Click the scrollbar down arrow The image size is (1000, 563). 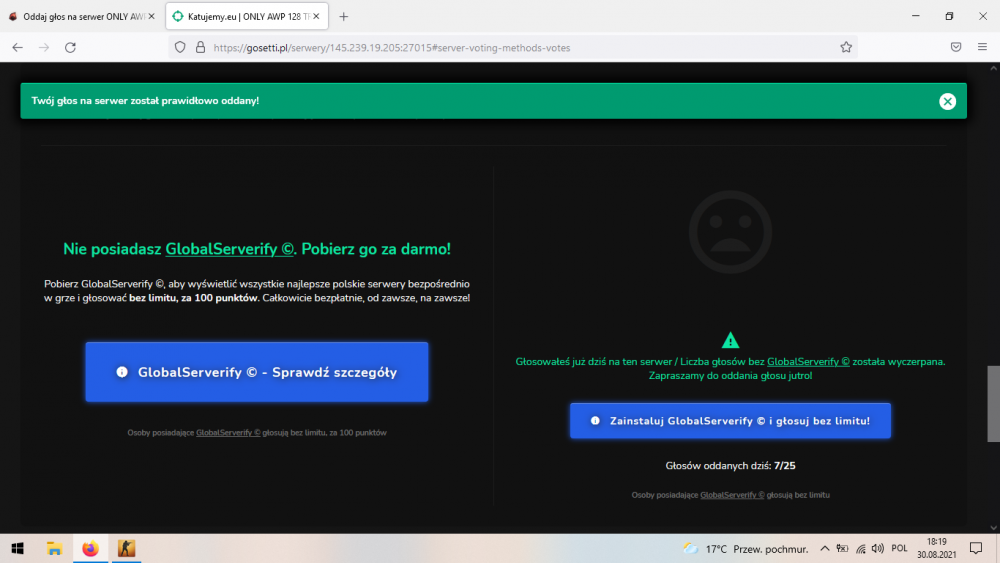coord(994,528)
